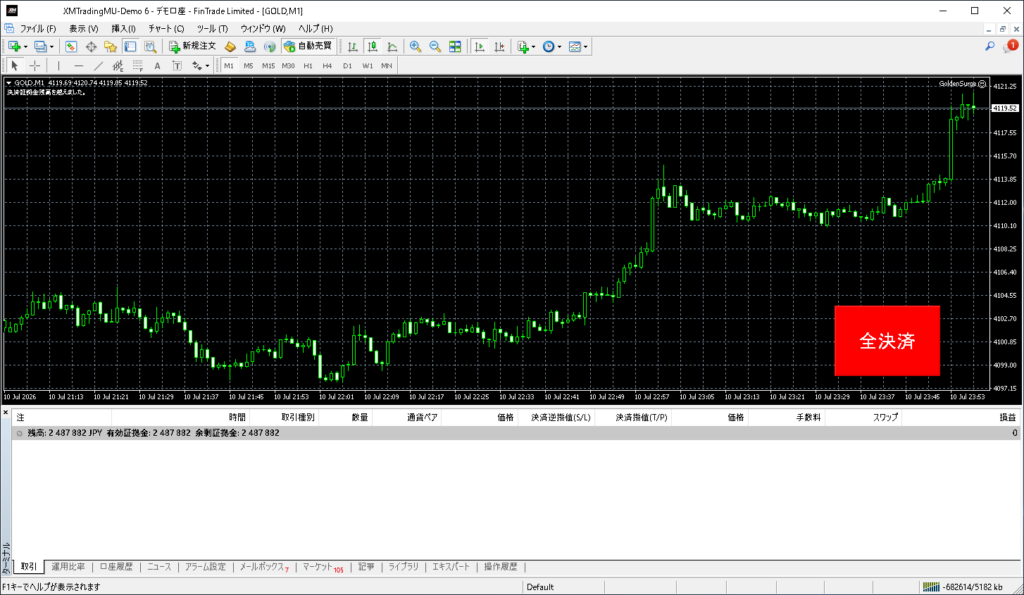Select the Fibonacci retracement tool
Viewport: 1024px width, 595px height.
138,65
